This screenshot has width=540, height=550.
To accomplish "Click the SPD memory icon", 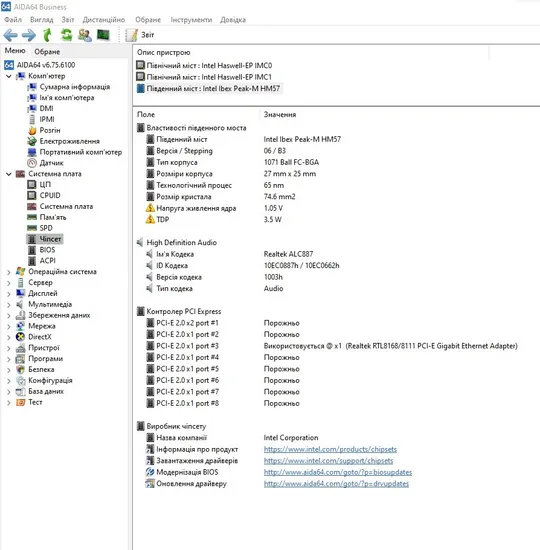I will [x=32, y=228].
